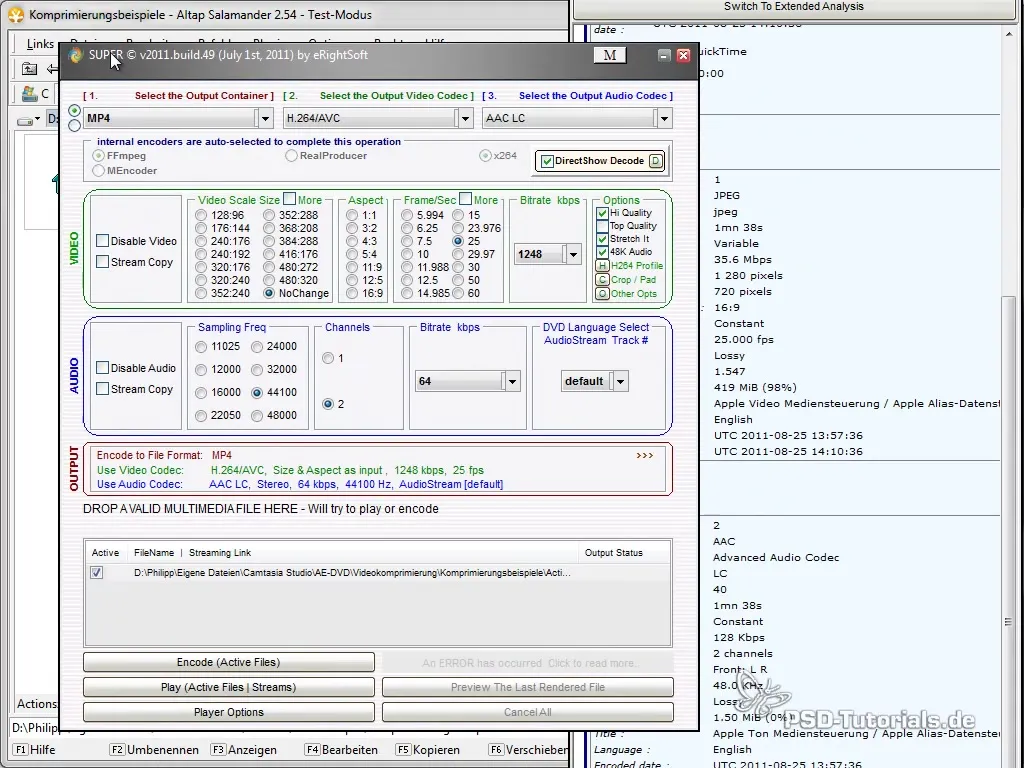The height and width of the screenshot is (768, 1024).
Task: Click the FileName column header
Action: click(154, 552)
